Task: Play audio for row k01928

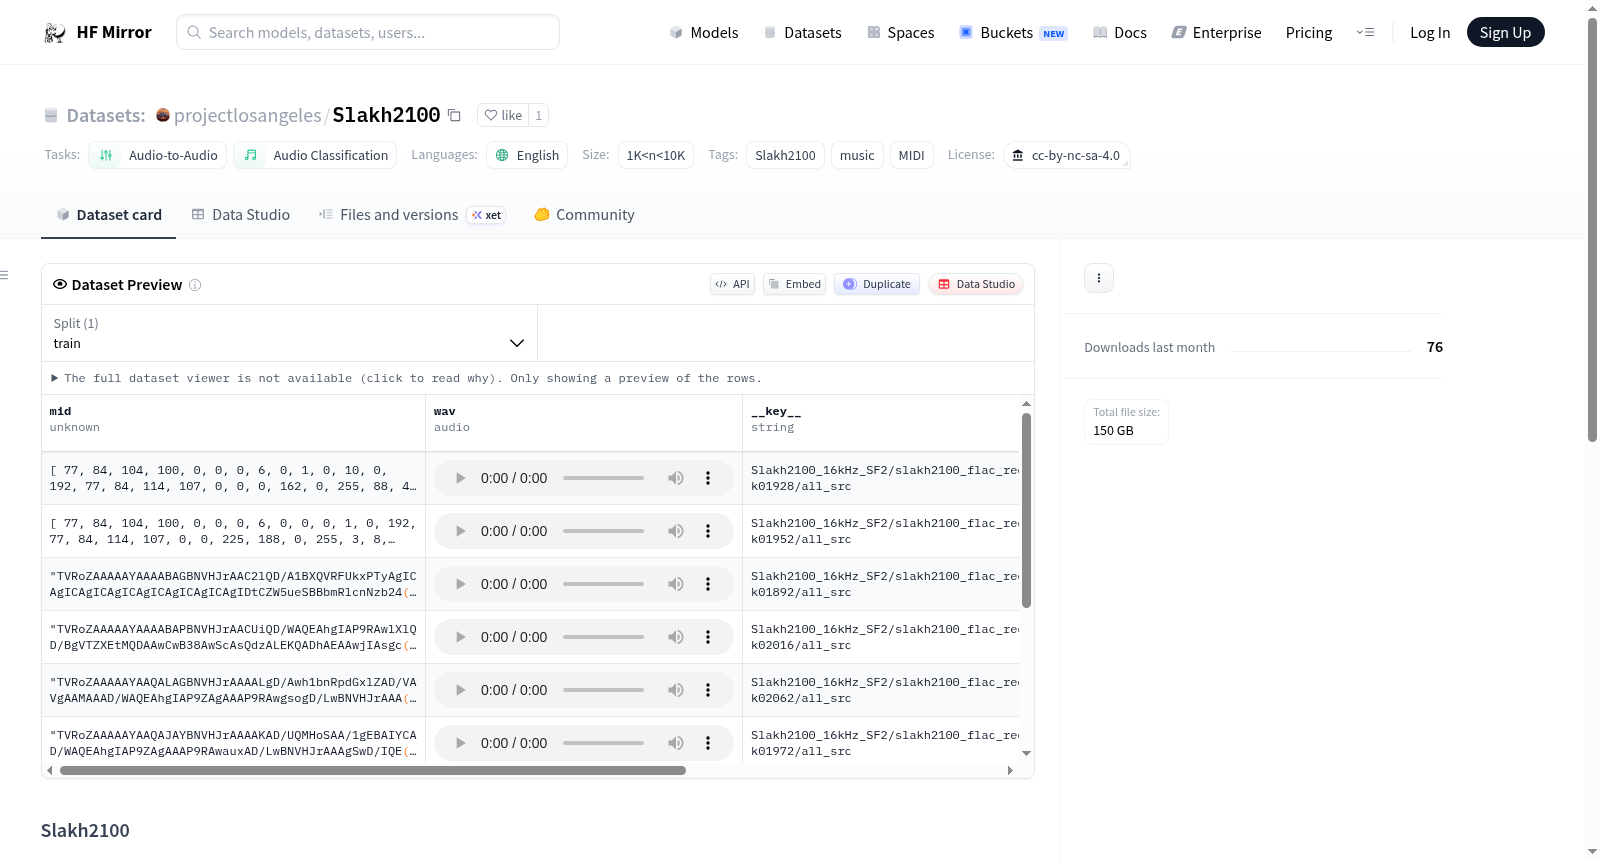Action: (460, 478)
